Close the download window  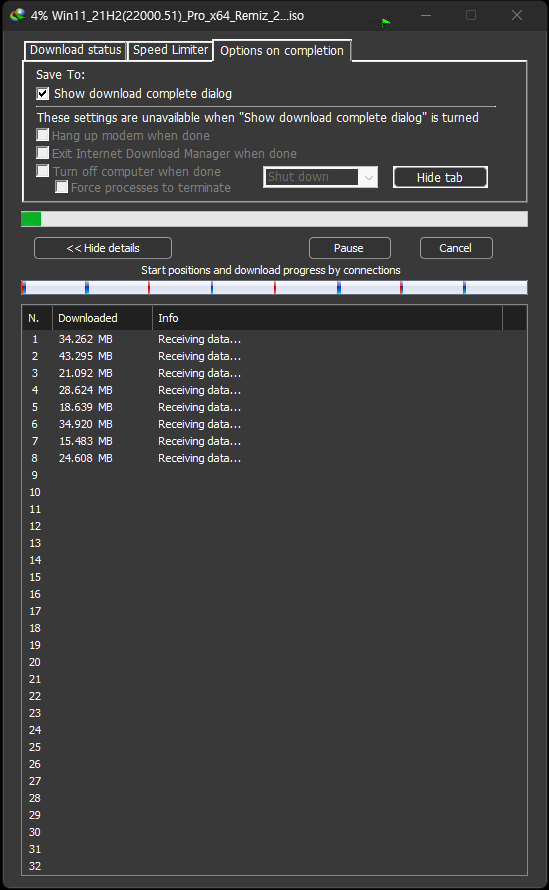517,15
